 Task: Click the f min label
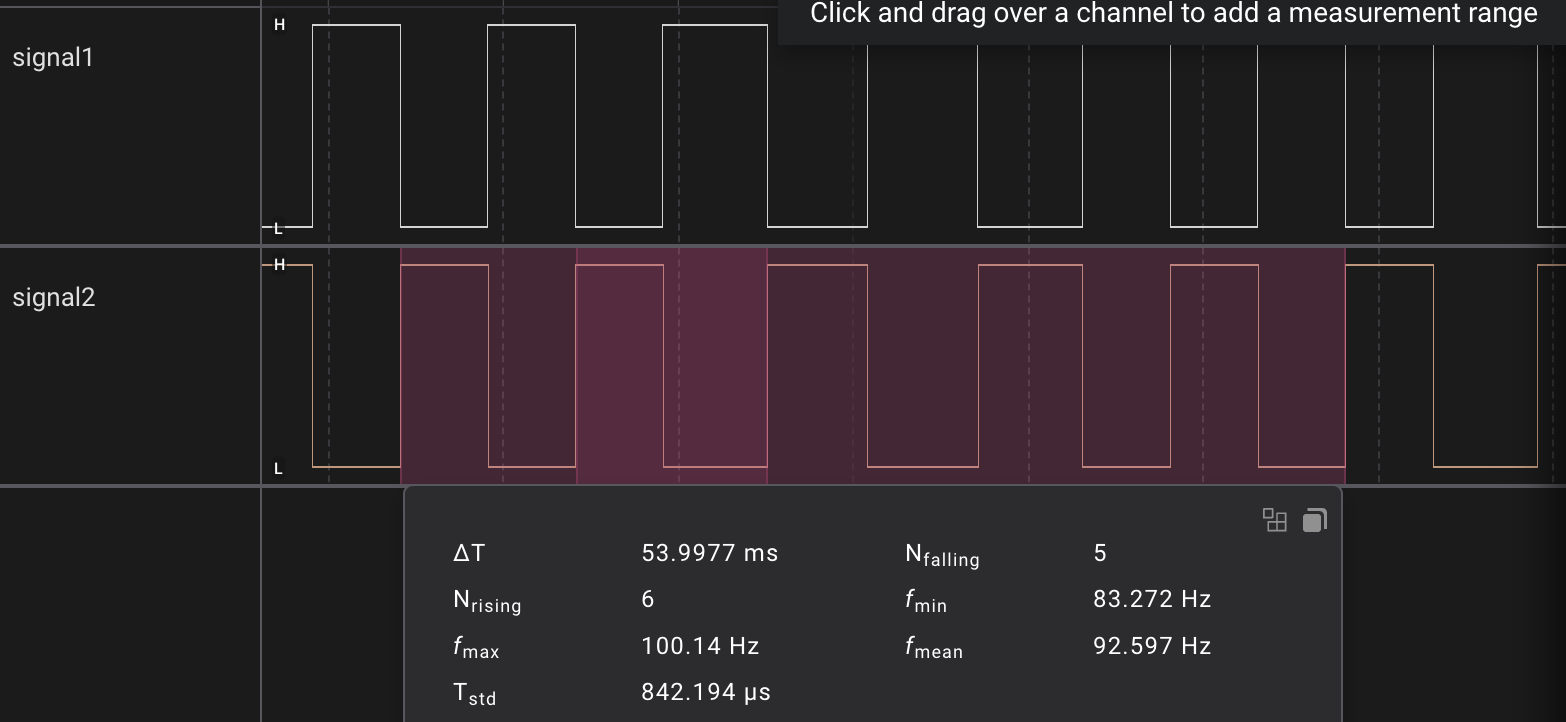tap(926, 601)
